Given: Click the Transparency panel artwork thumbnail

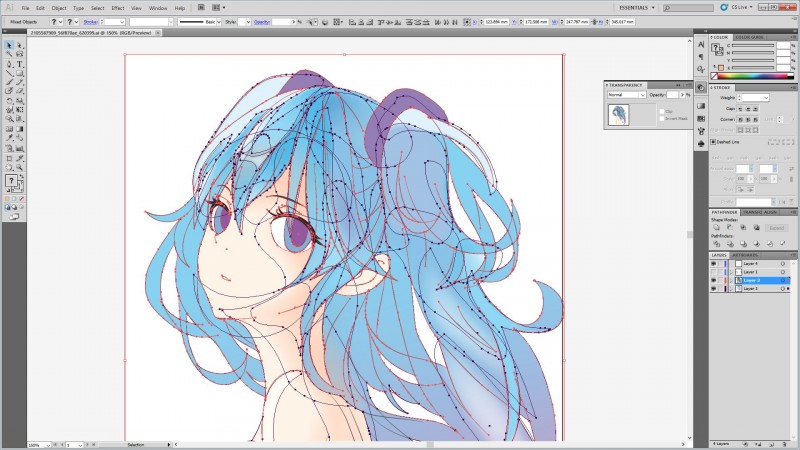Looking at the screenshot, I should coord(621,114).
